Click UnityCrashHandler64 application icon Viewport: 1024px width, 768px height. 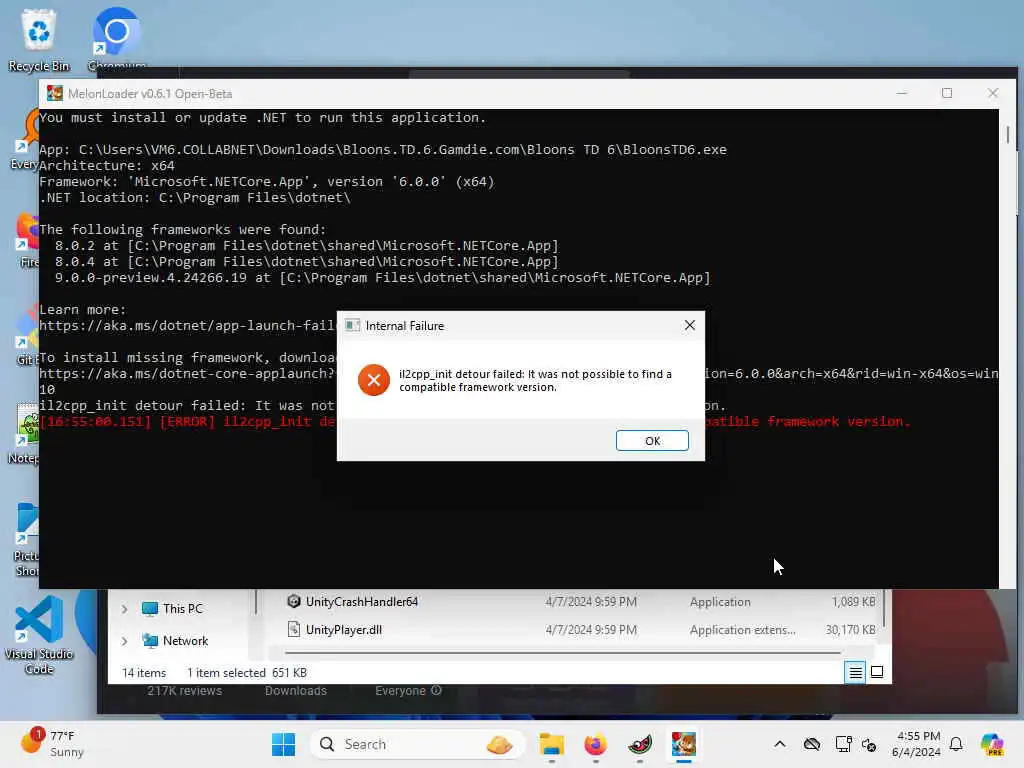(294, 601)
